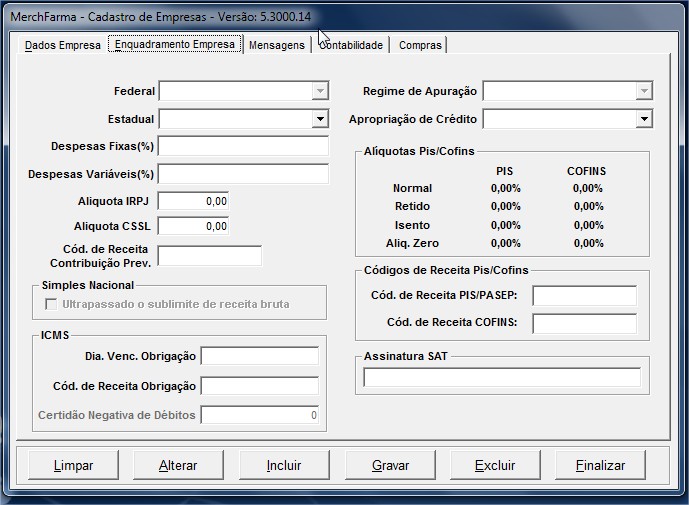Open the Mensagens tab
The height and width of the screenshot is (505, 689).
pyautogui.click(x=276, y=45)
